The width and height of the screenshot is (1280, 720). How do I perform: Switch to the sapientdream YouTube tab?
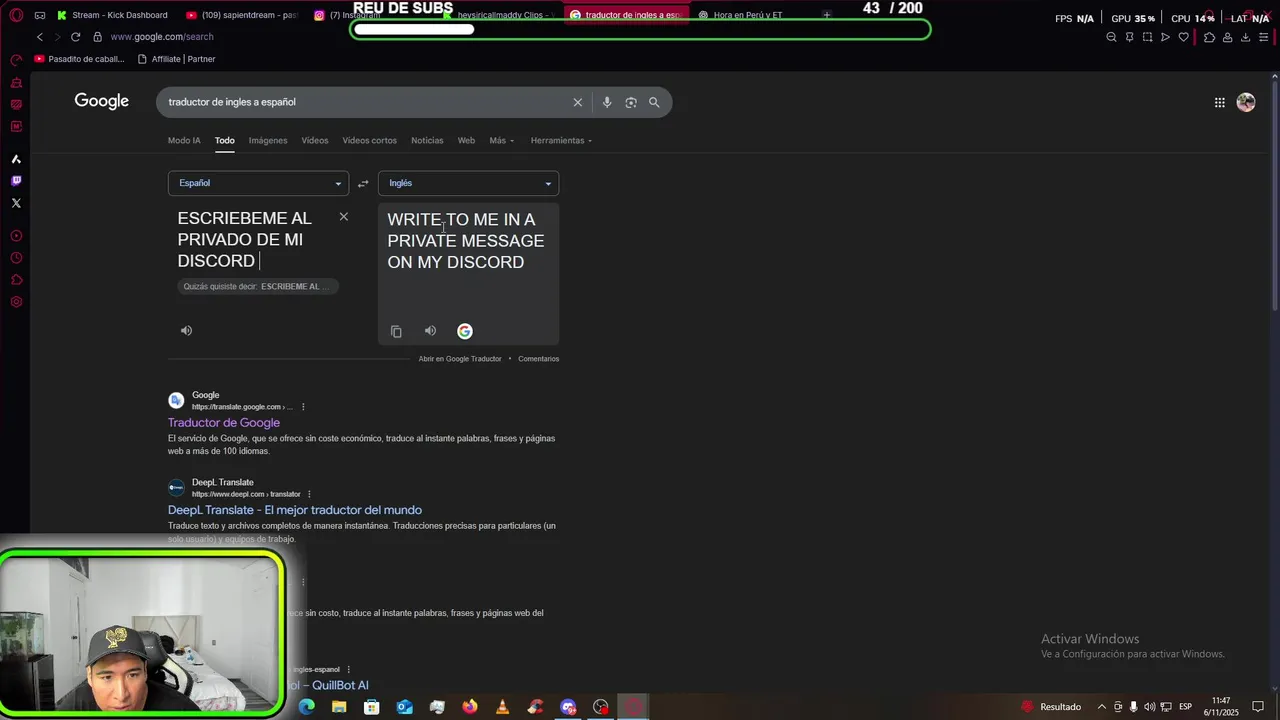[x=242, y=15]
